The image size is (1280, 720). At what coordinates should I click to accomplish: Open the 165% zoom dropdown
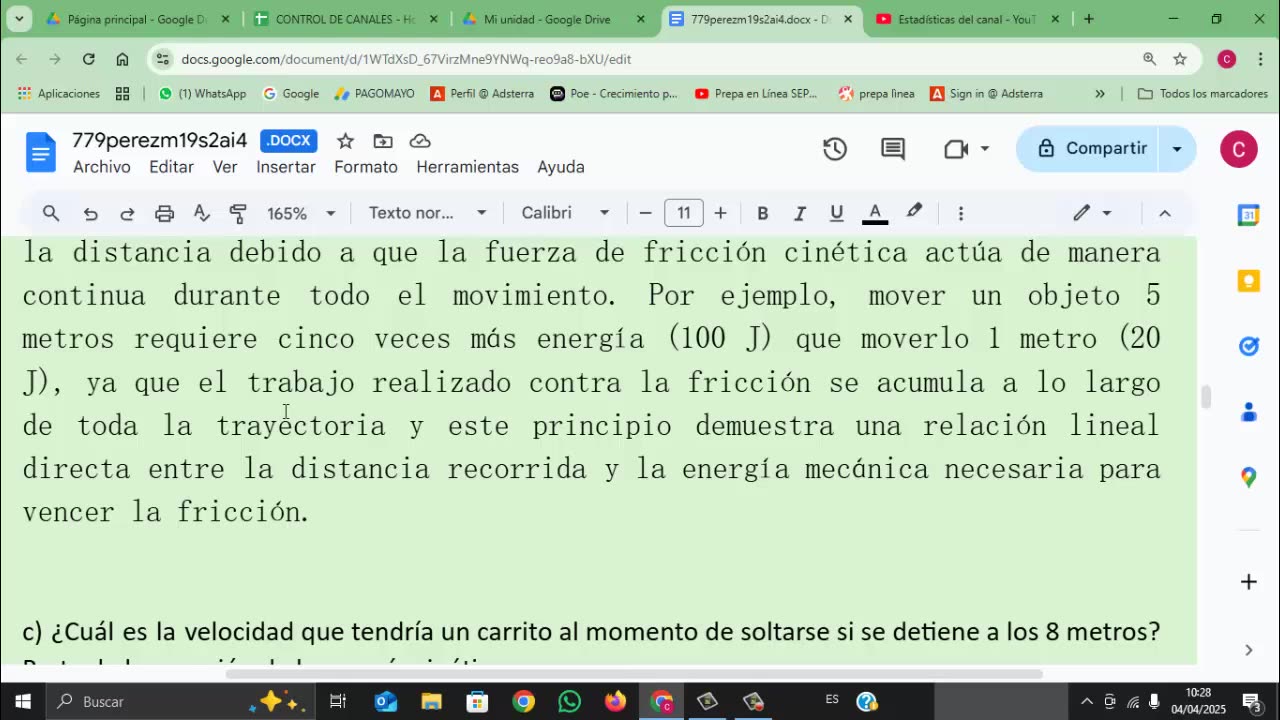click(301, 213)
